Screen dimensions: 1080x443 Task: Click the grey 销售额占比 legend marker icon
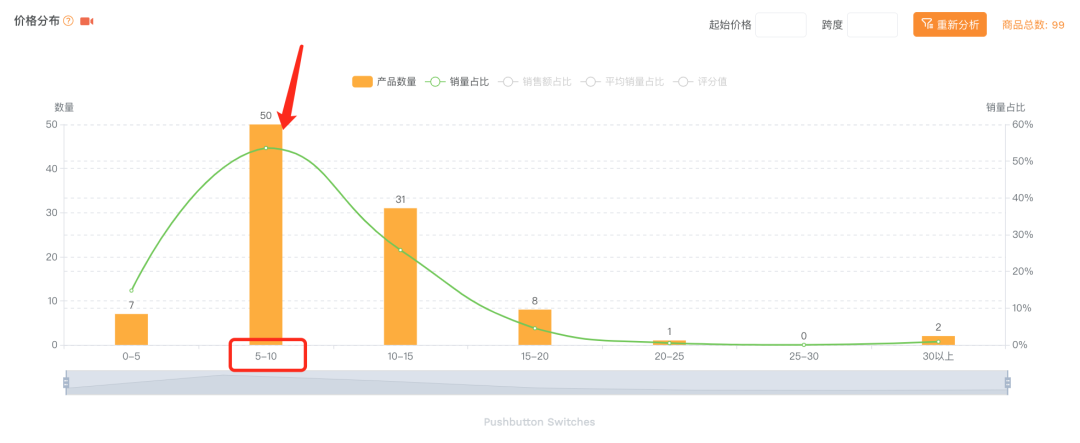pos(508,82)
